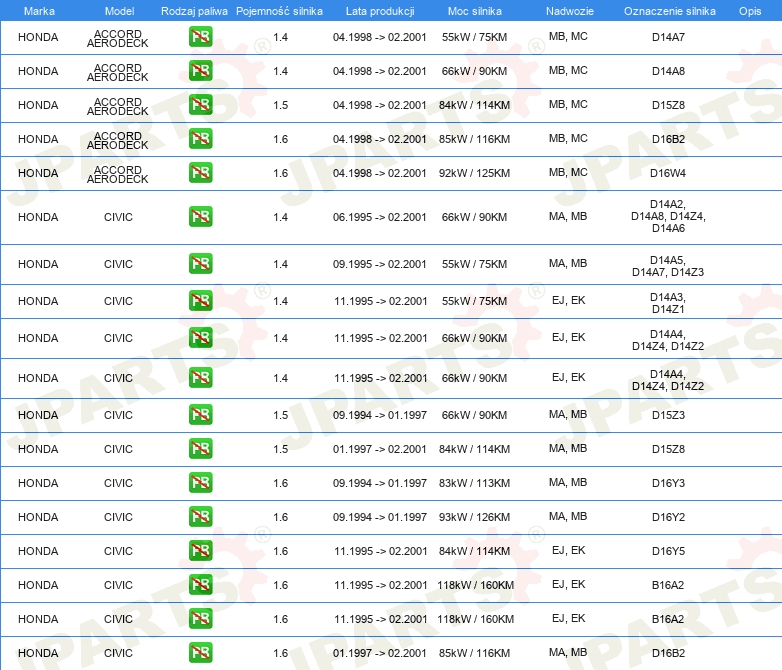This screenshot has height=670, width=782.
Task: Click D16Y2 engine code cell
Action: [x=668, y=517]
